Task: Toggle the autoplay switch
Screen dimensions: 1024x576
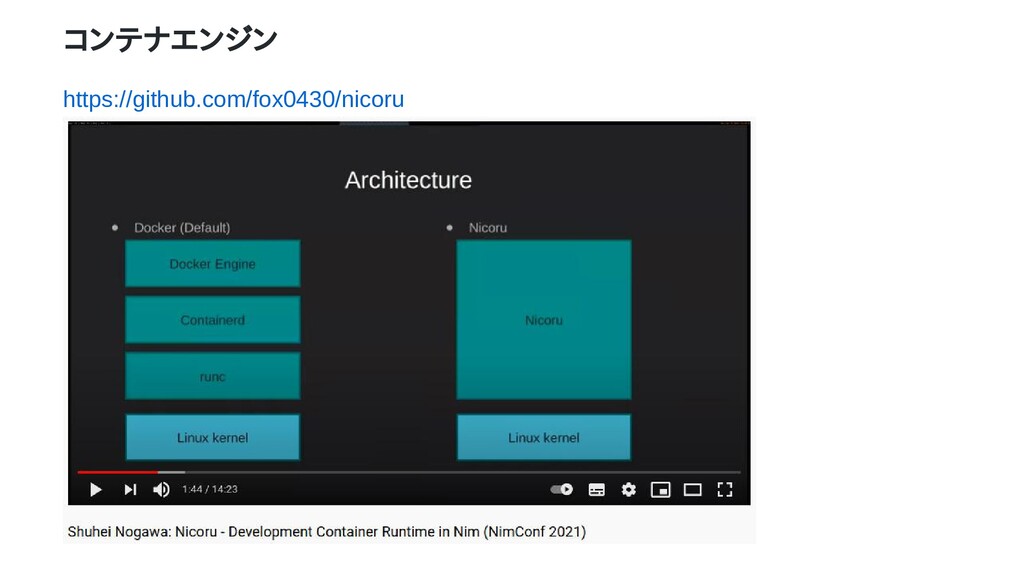Action: click(561, 489)
